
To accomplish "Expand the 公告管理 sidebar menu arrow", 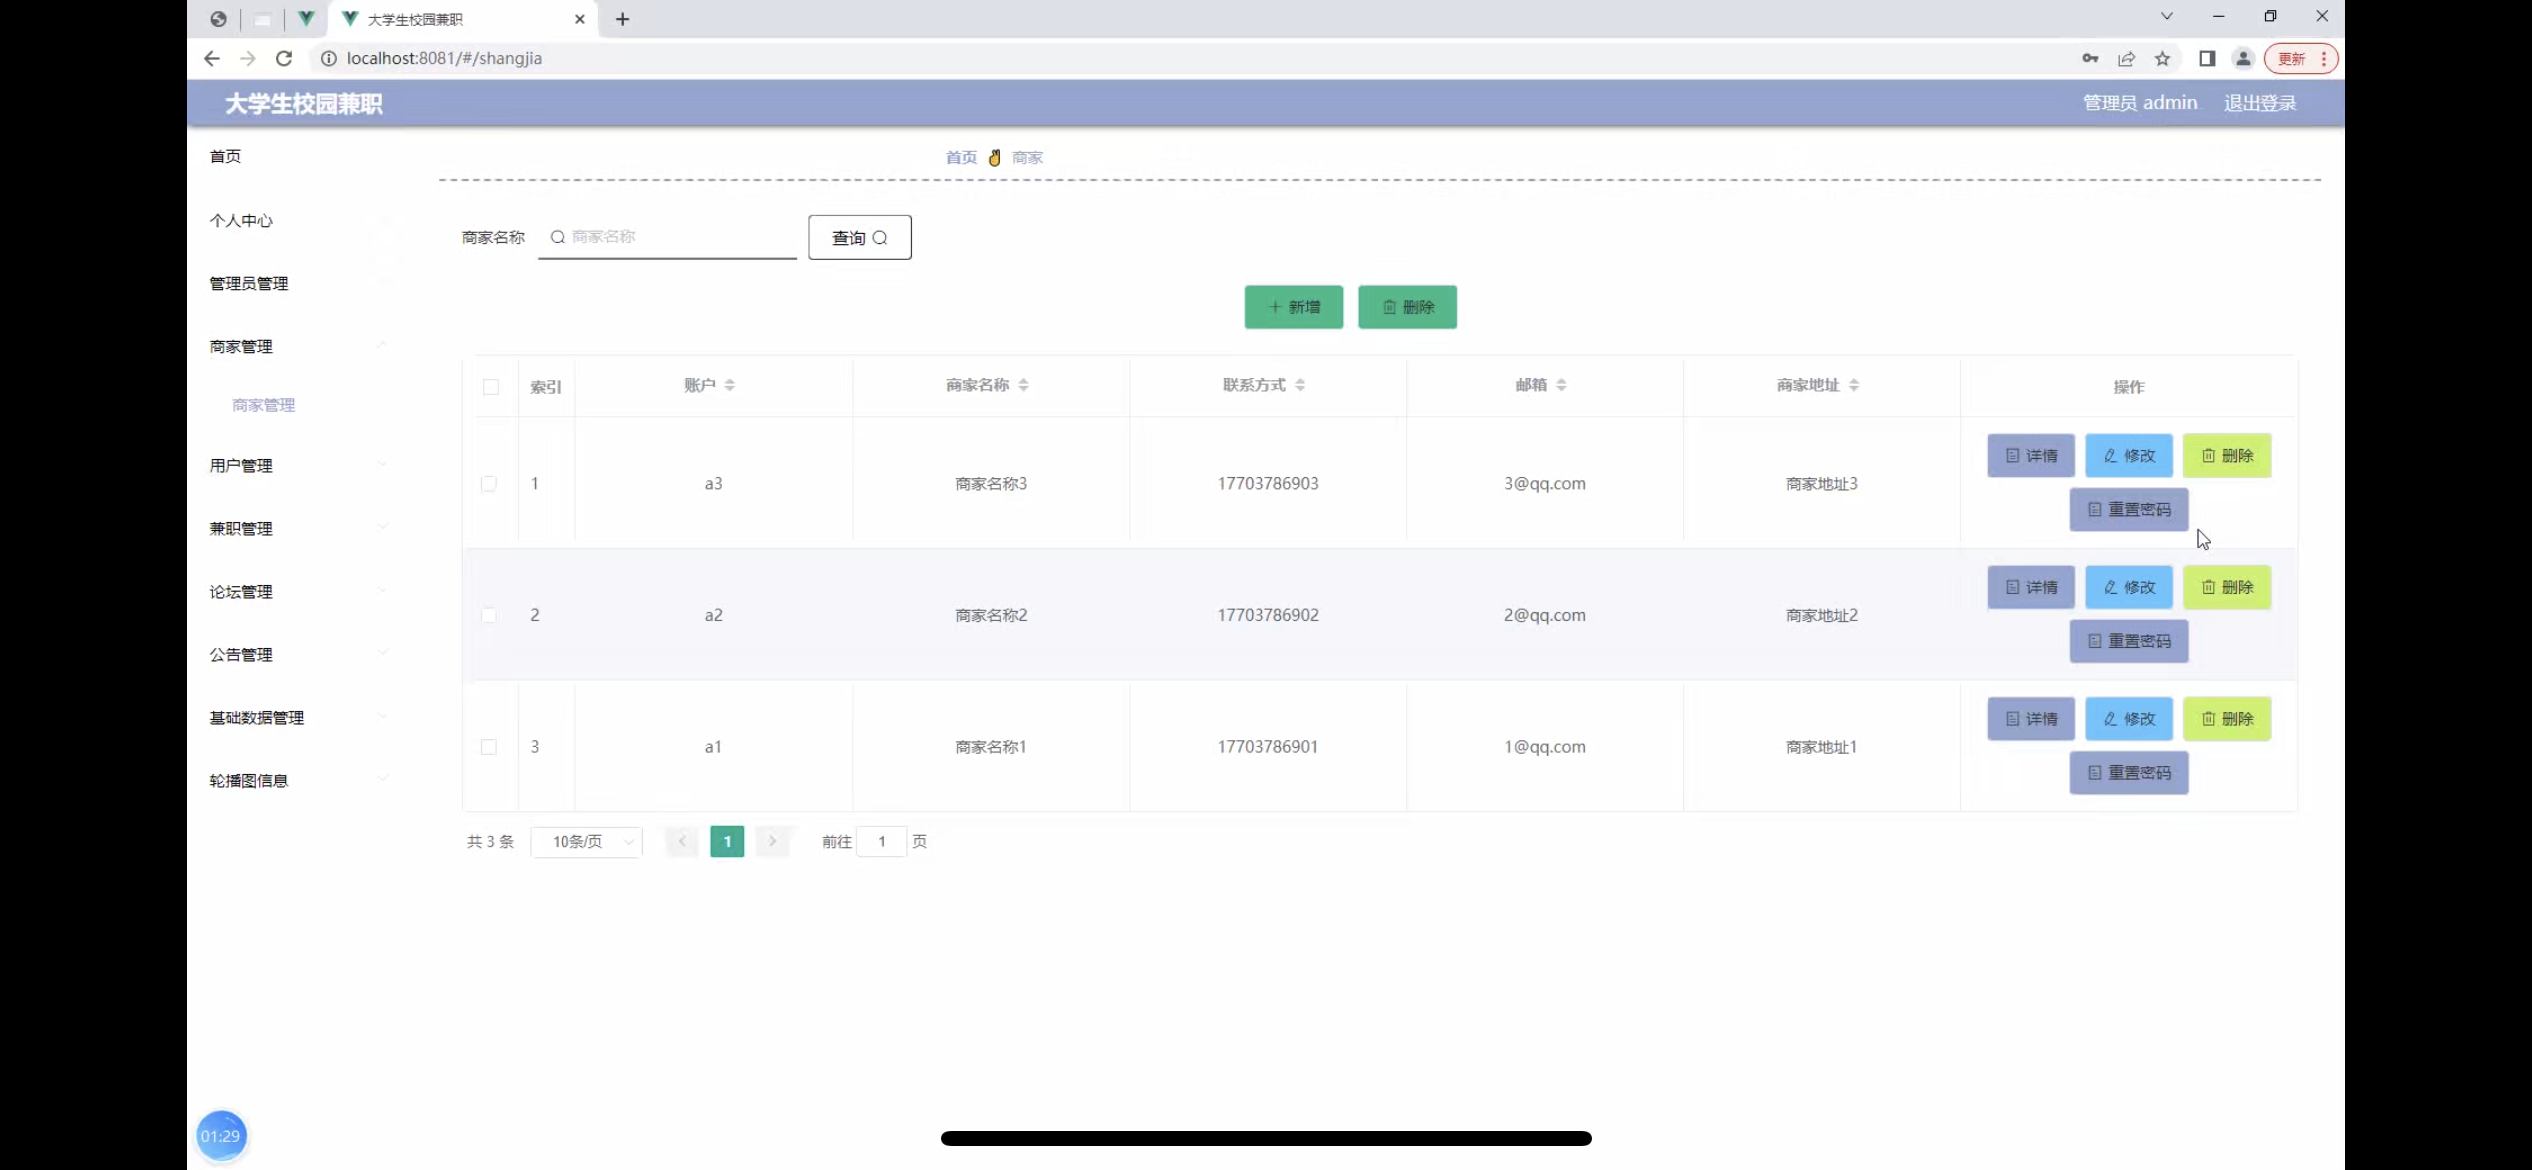I will 382,654.
